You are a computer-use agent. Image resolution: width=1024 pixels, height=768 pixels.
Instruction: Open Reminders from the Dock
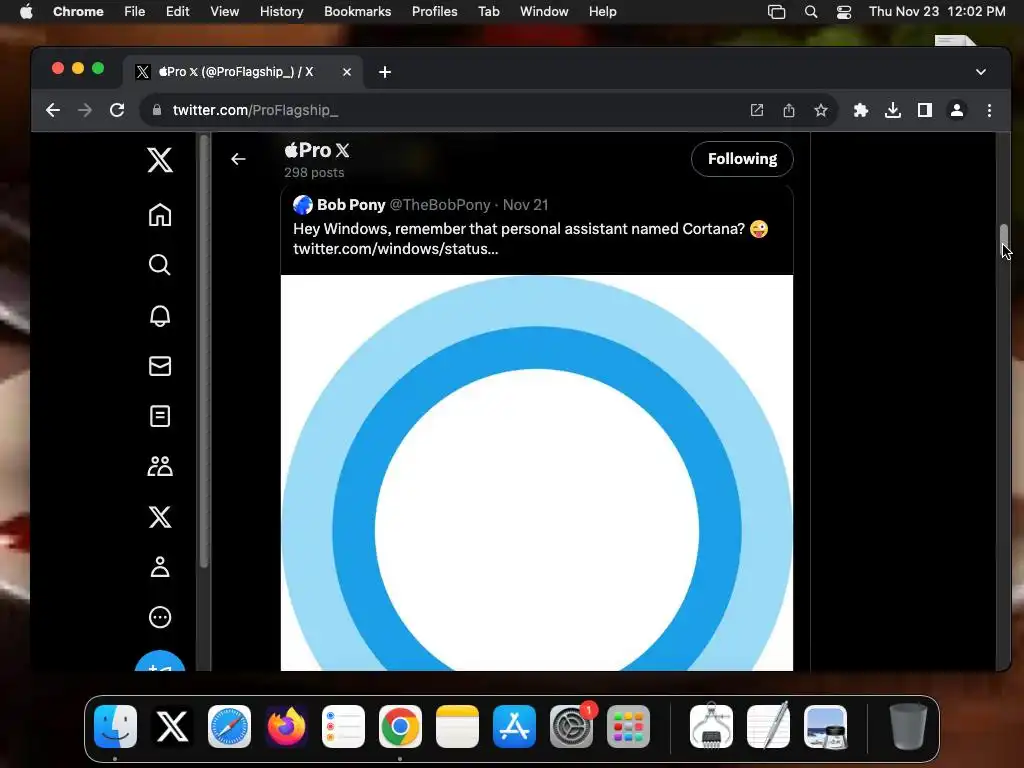pos(344,726)
